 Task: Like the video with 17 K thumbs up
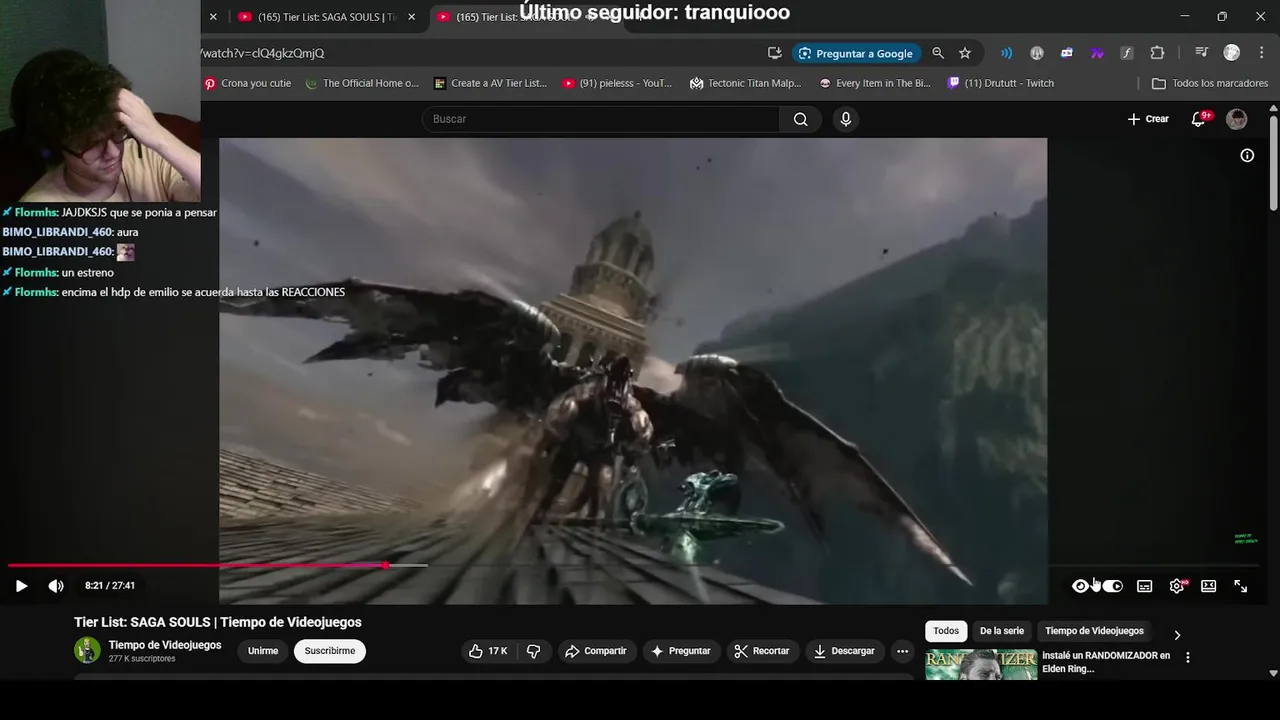pyautogui.click(x=489, y=651)
